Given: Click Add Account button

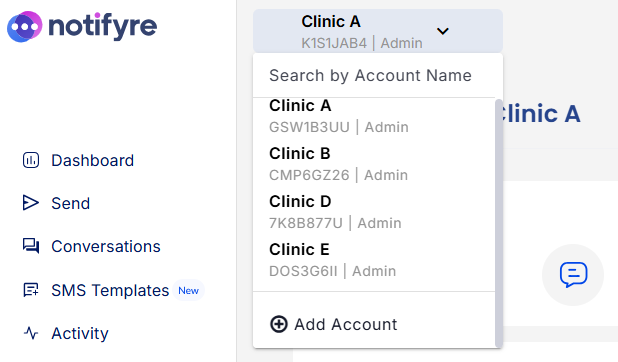Looking at the screenshot, I should pos(334,325).
